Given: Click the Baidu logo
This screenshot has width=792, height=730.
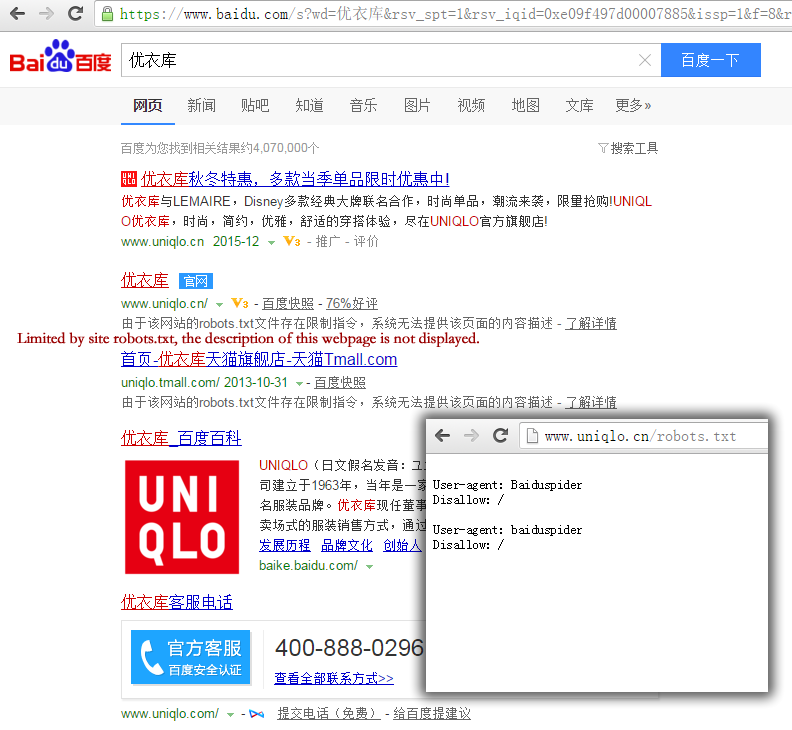Looking at the screenshot, I should coord(60,57).
